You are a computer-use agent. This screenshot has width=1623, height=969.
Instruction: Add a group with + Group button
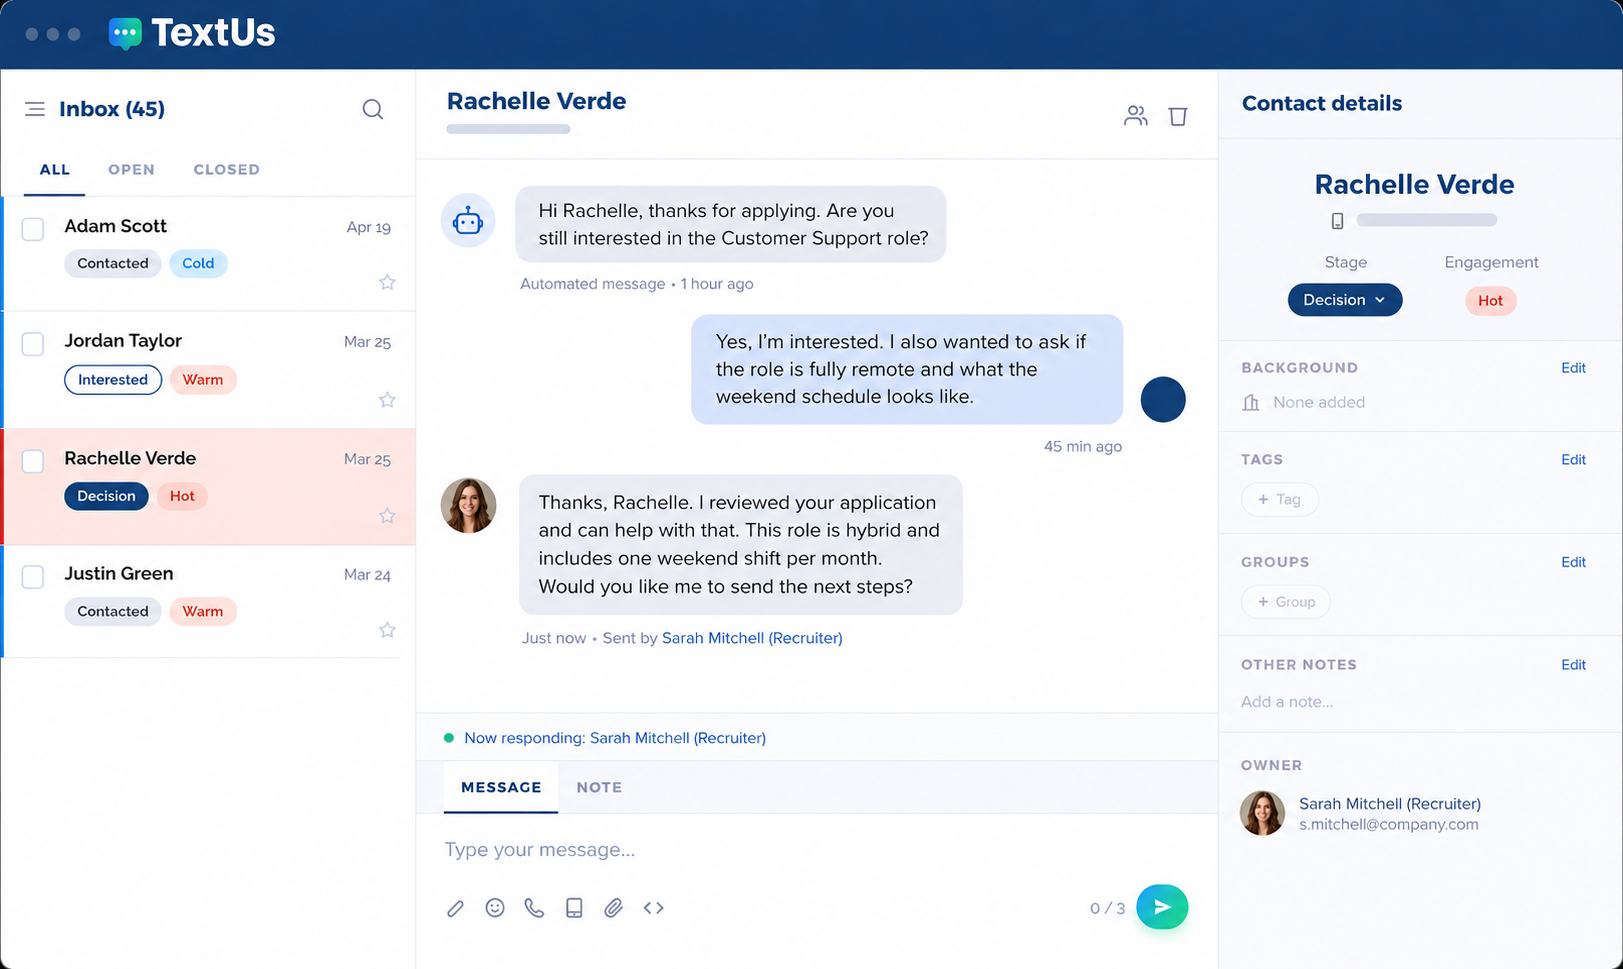(x=1286, y=602)
